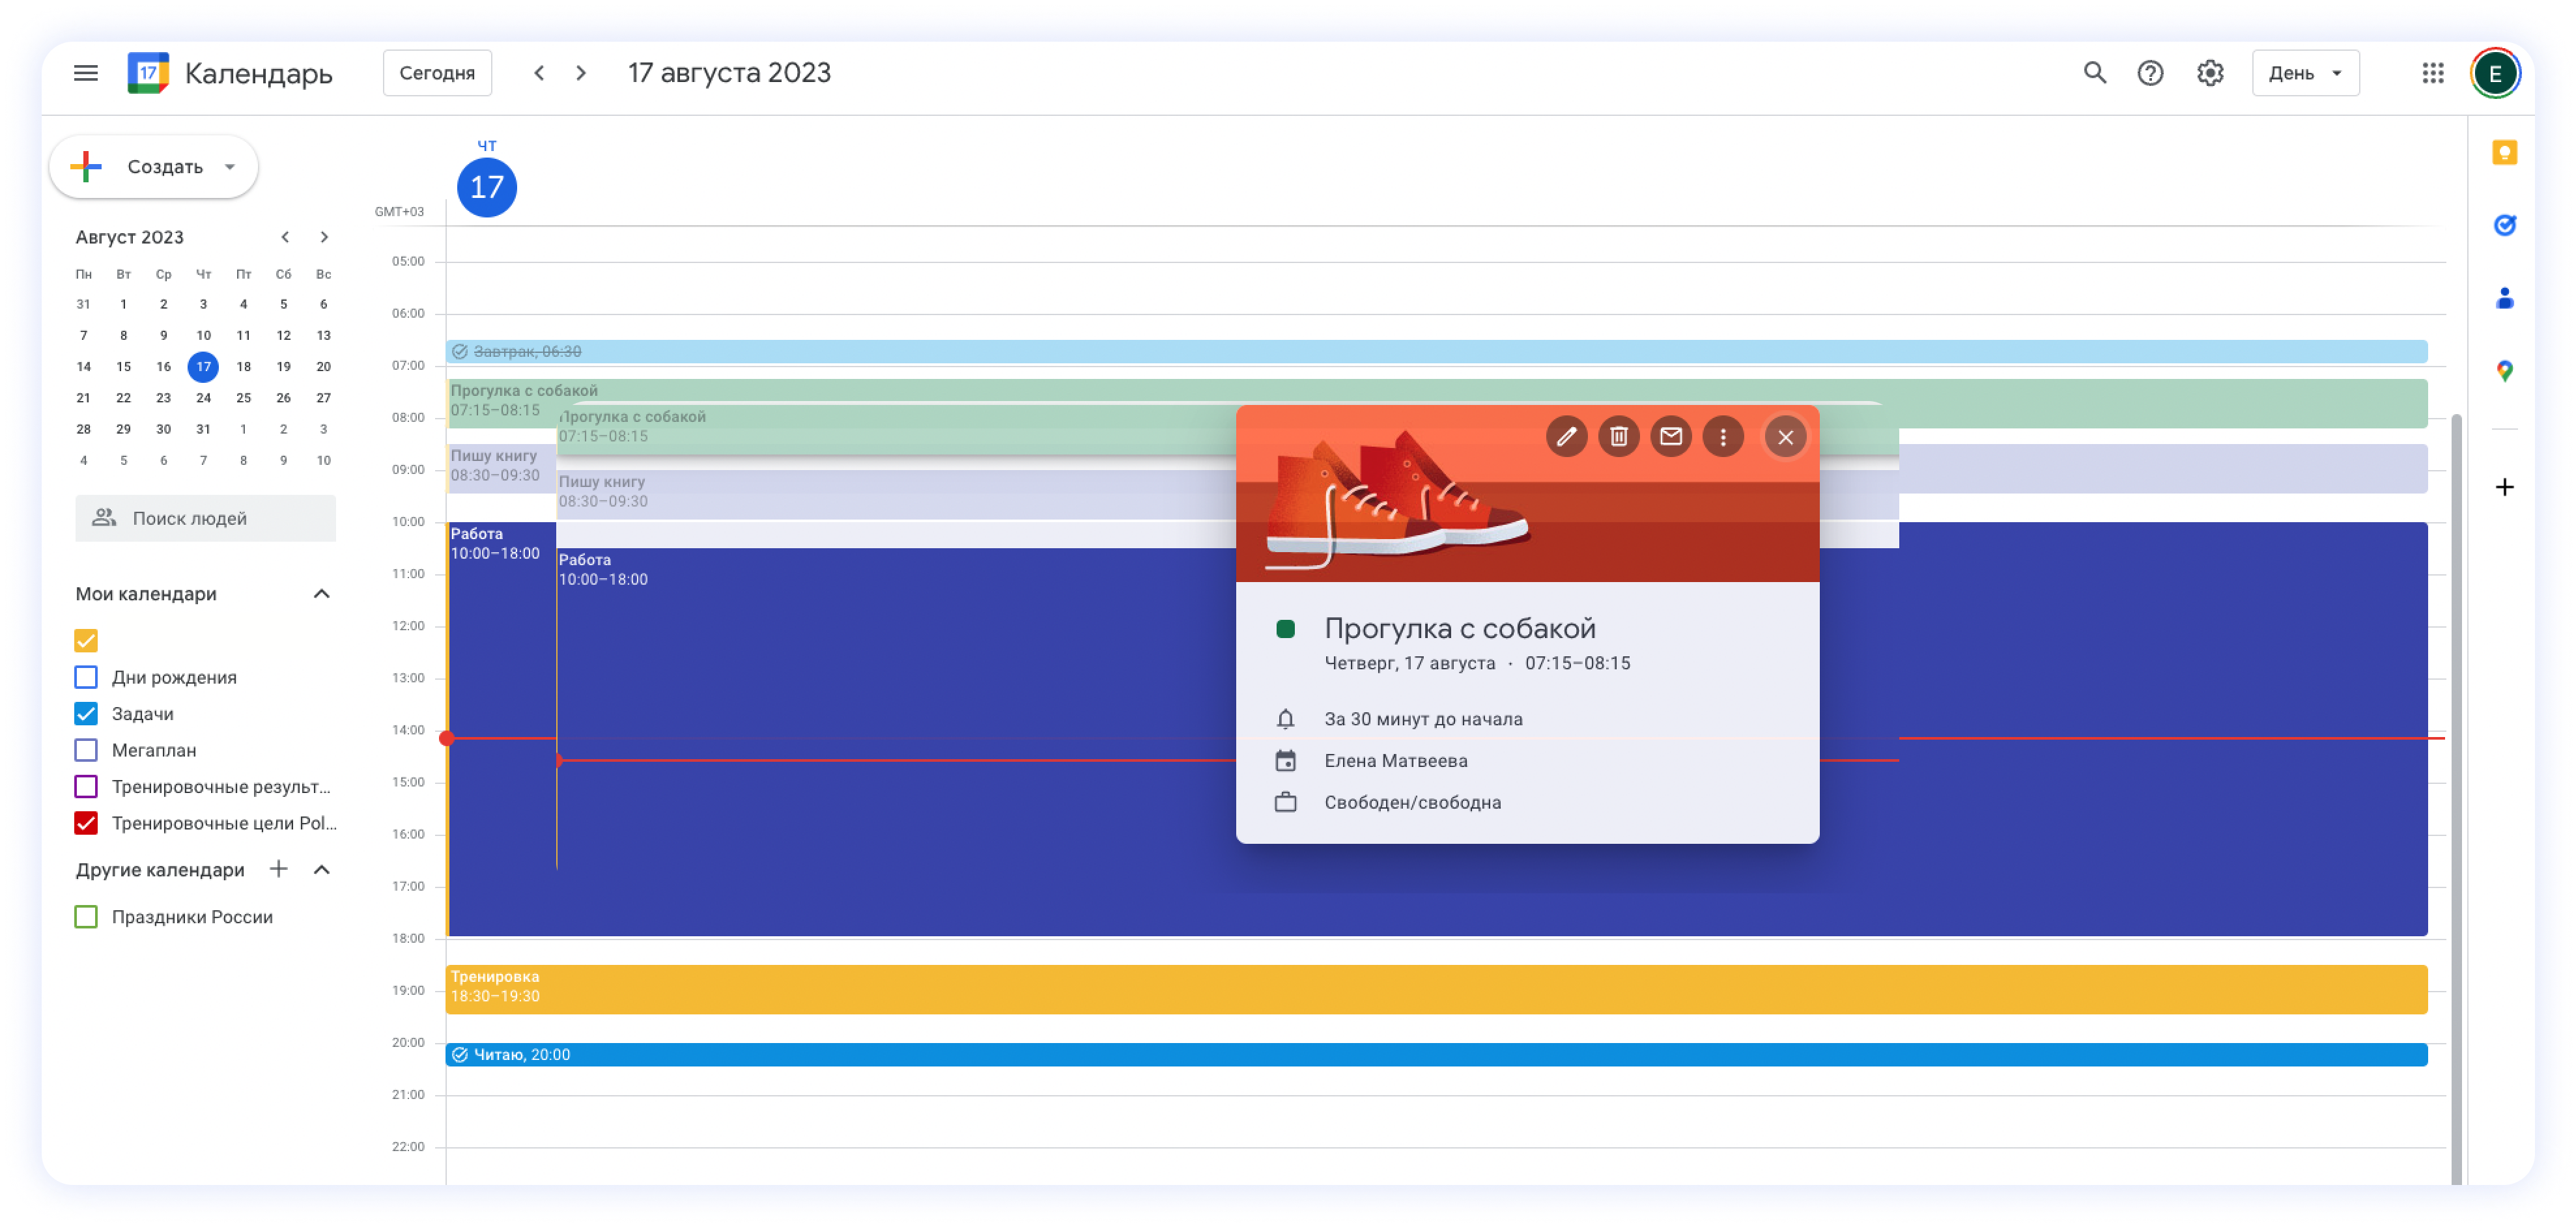Image resolution: width=2576 pixels, height=1226 pixels.
Task: Select August 24 in the mini calendar
Action: 203,398
